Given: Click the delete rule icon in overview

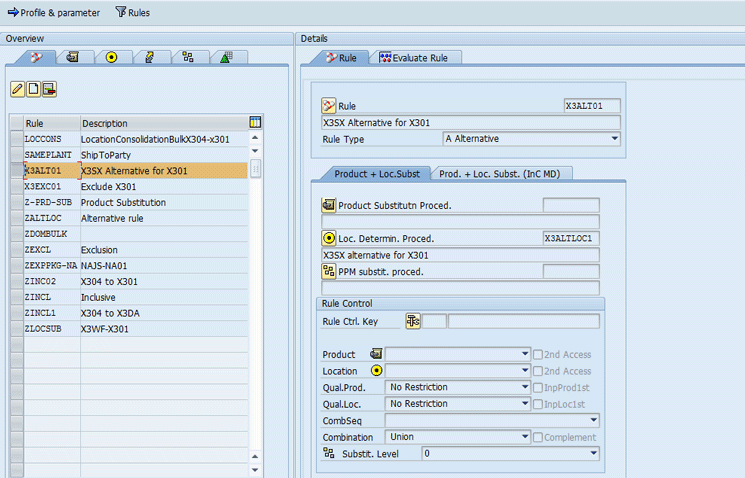Looking at the screenshot, I should pos(48,90).
